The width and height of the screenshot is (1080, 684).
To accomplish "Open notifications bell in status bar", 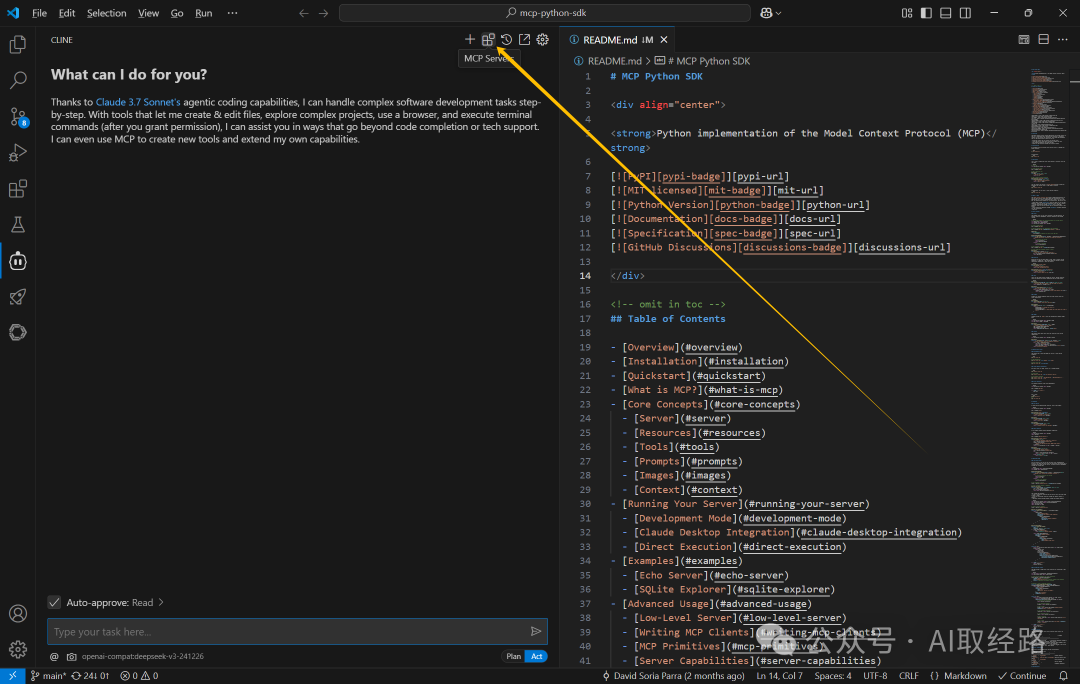I will pos(1063,676).
